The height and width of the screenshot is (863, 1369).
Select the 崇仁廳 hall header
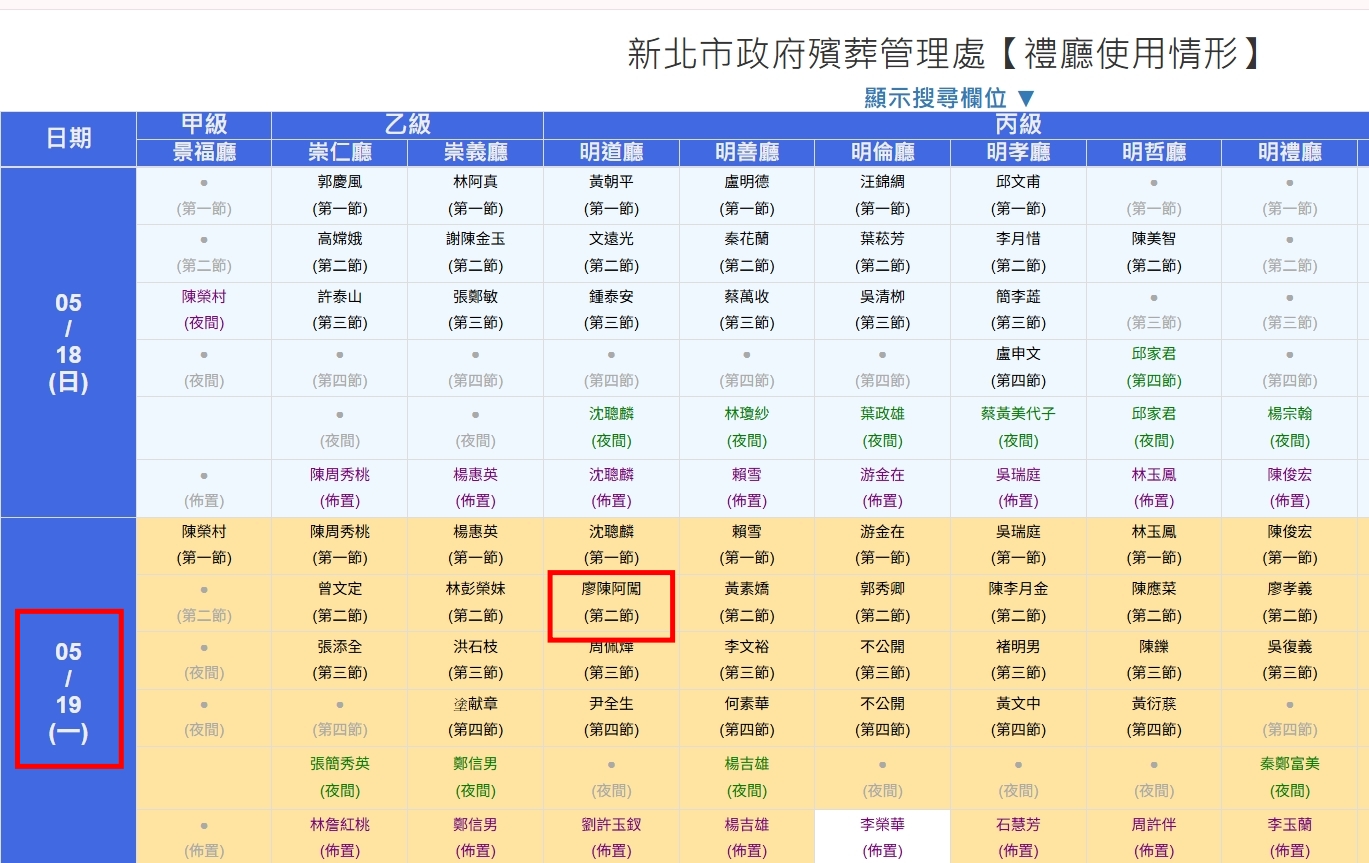pos(340,152)
